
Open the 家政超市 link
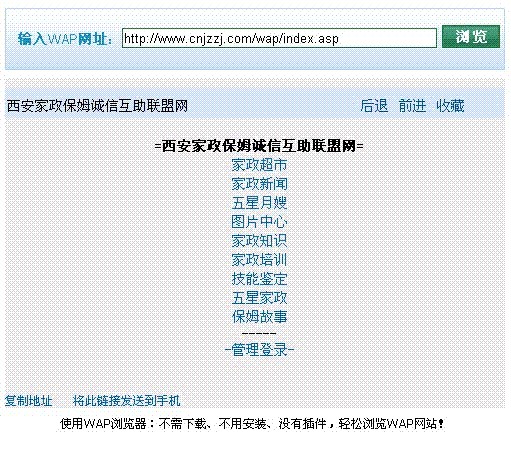[x=259, y=165]
